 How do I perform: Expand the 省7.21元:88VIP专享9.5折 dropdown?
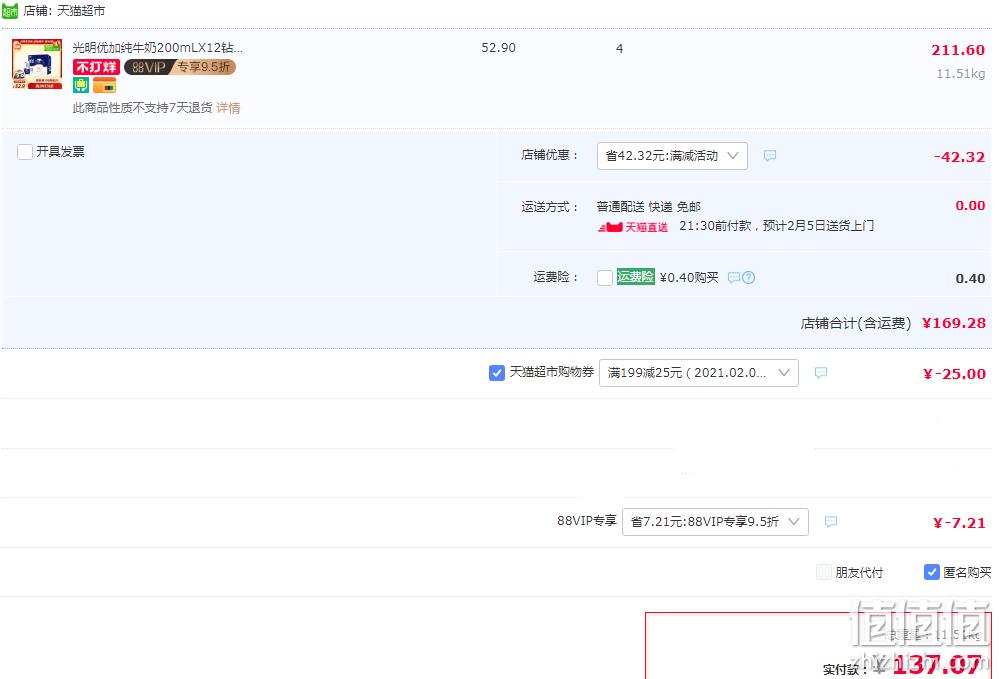715,522
